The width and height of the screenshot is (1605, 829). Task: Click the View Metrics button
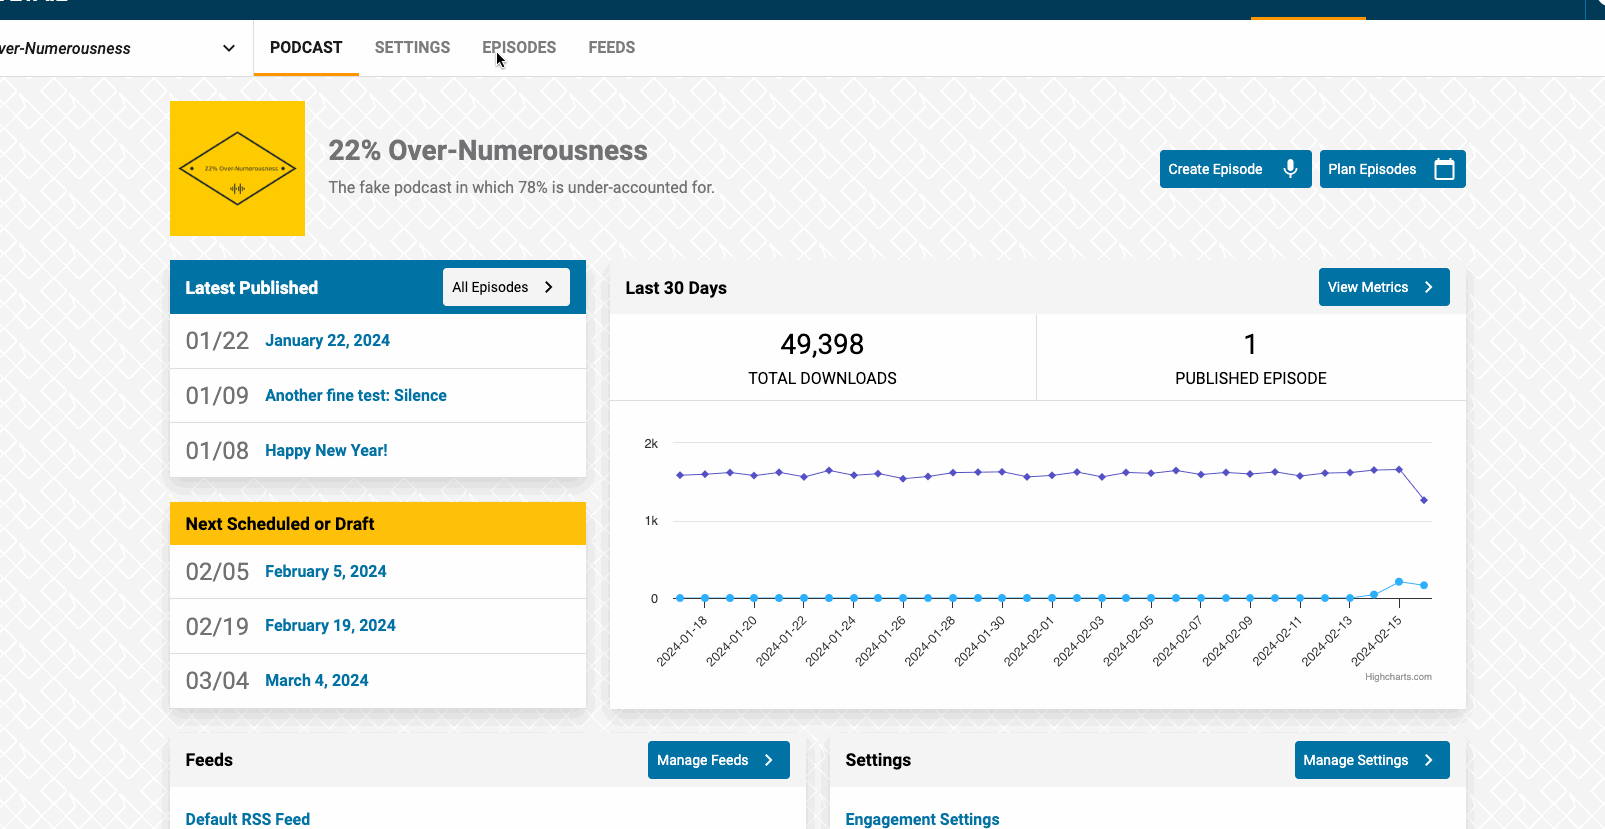click(x=1384, y=287)
